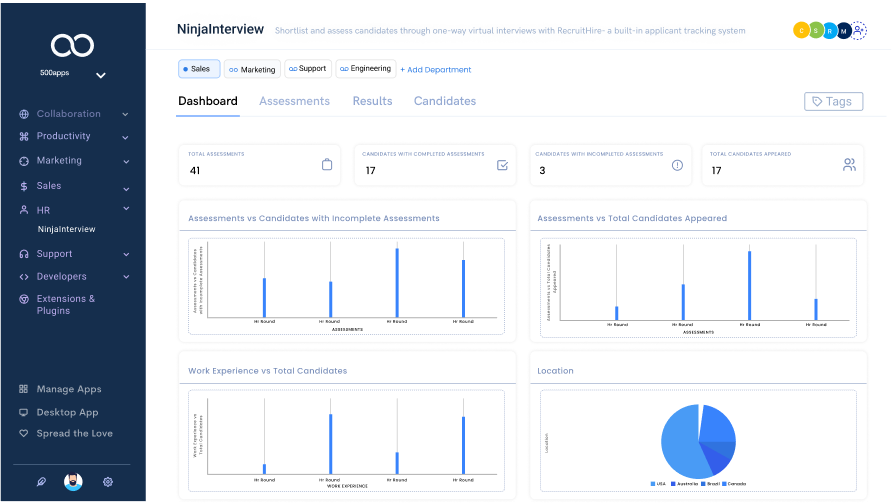Open NinjaInterview under HR
Image resolution: width=892 pixels, height=504 pixels.
click(67, 229)
